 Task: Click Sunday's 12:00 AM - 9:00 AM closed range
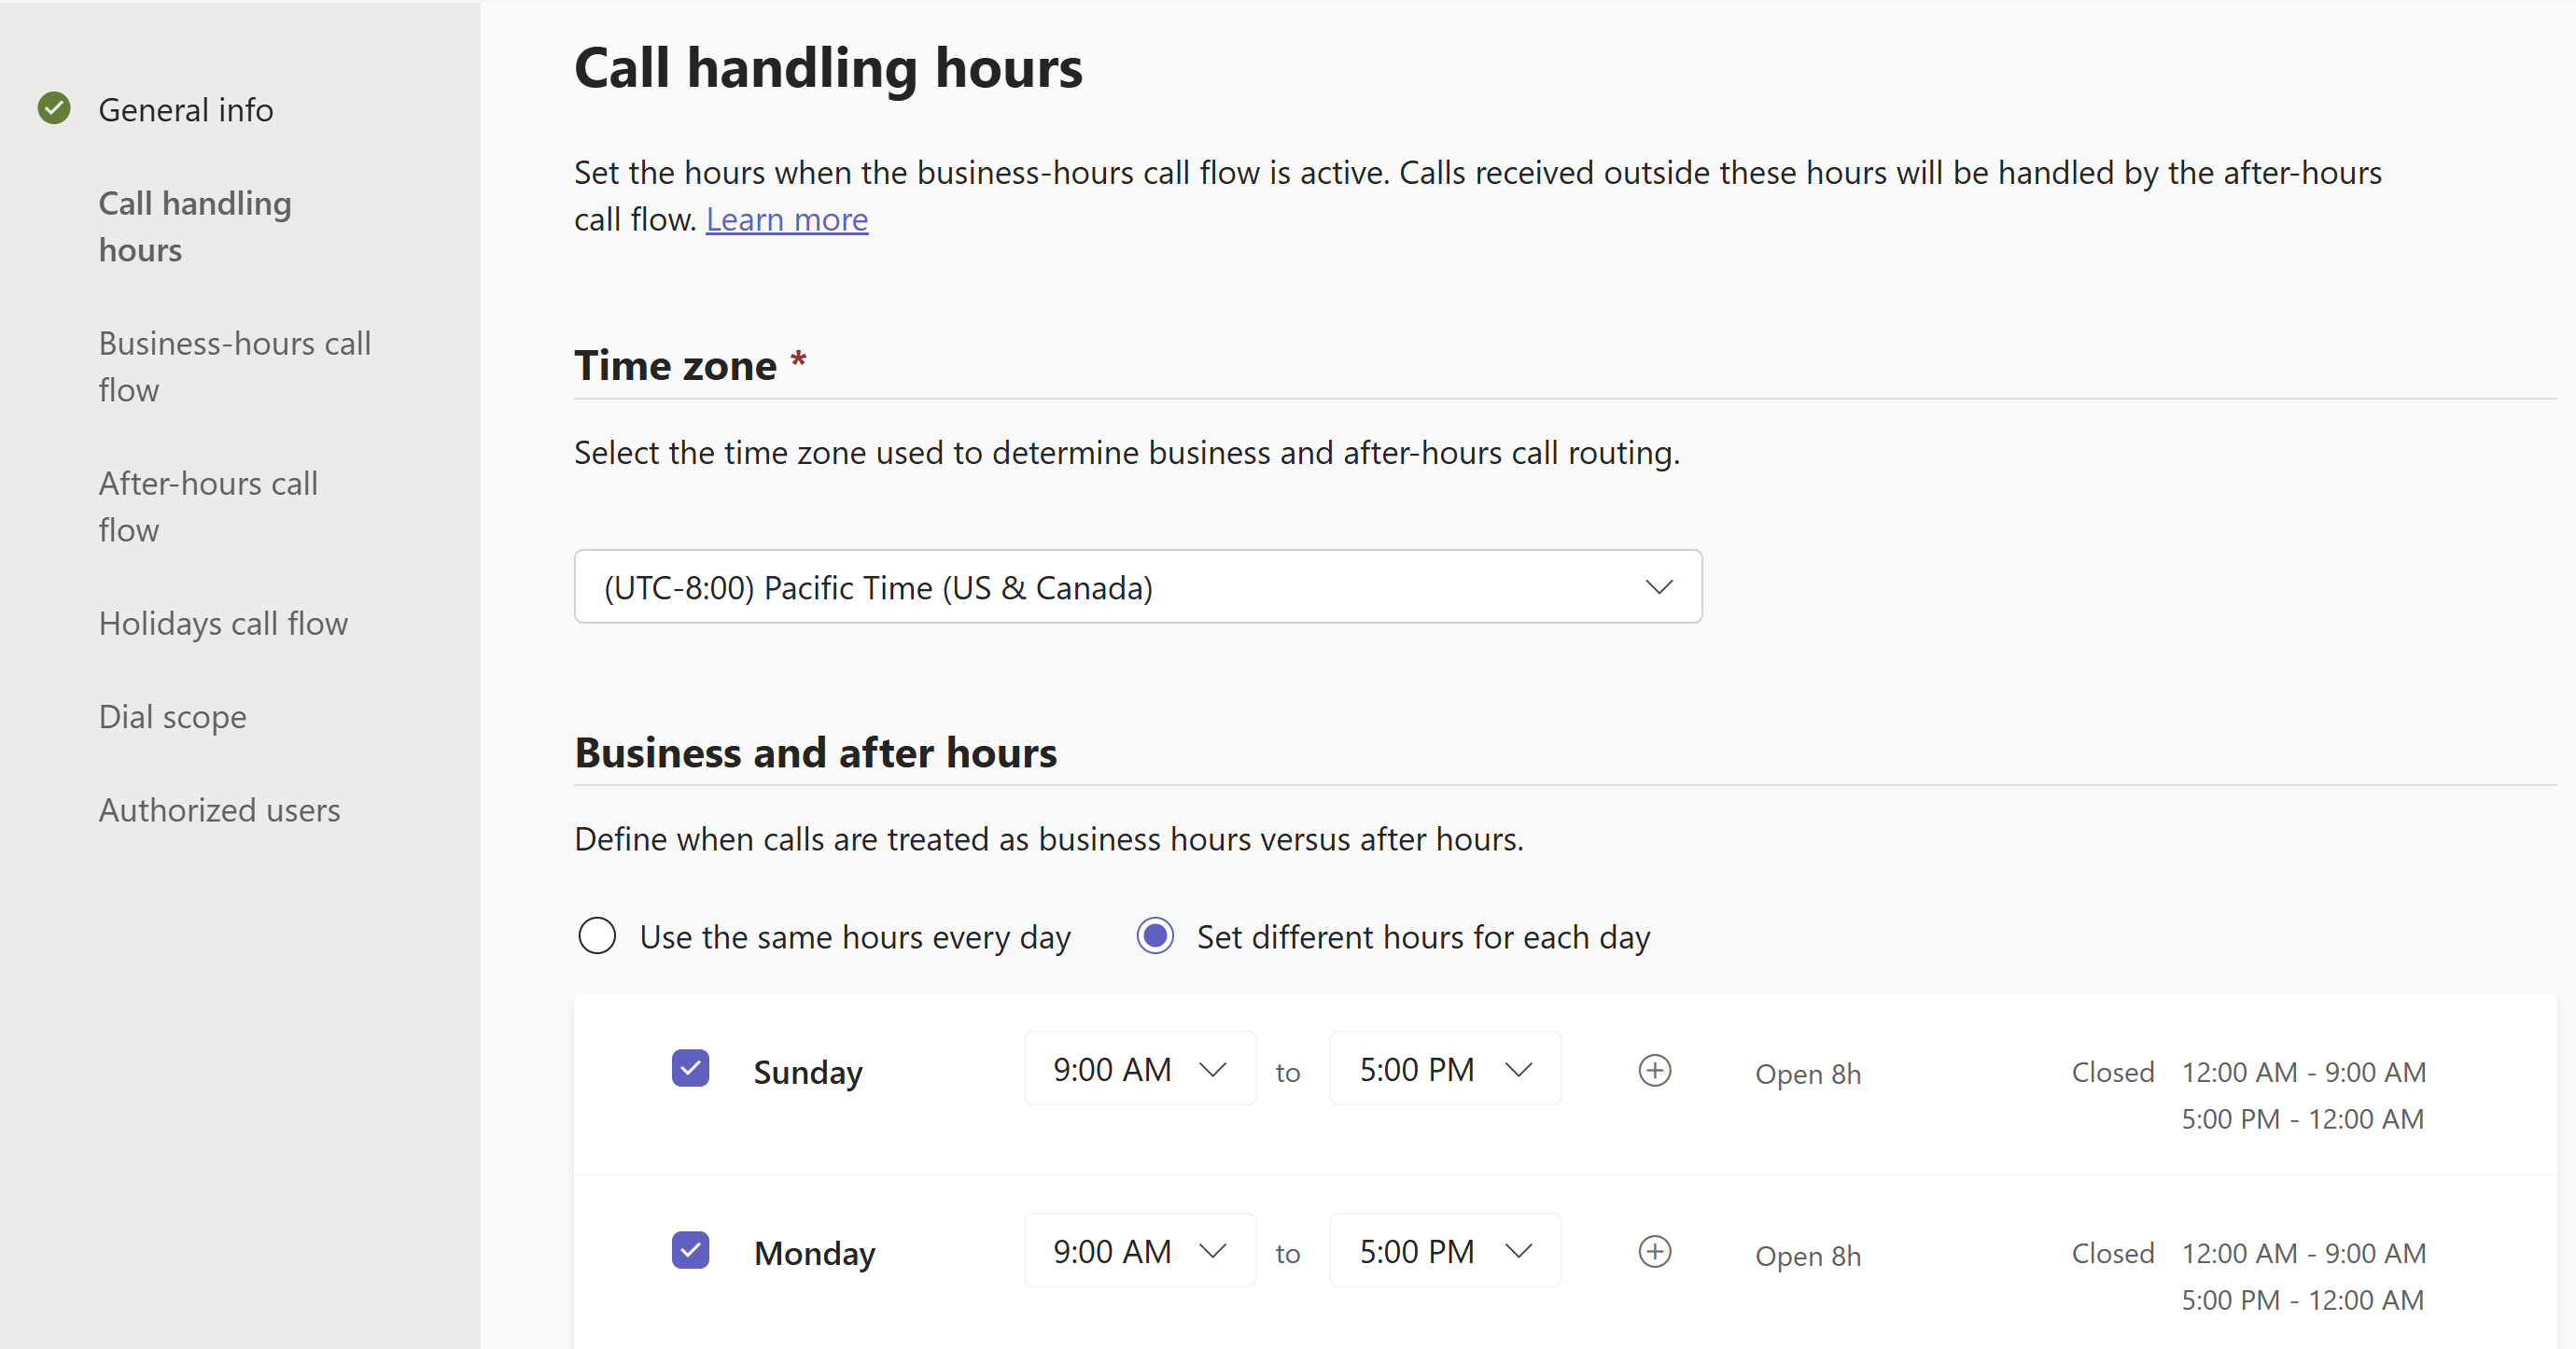(2304, 1072)
